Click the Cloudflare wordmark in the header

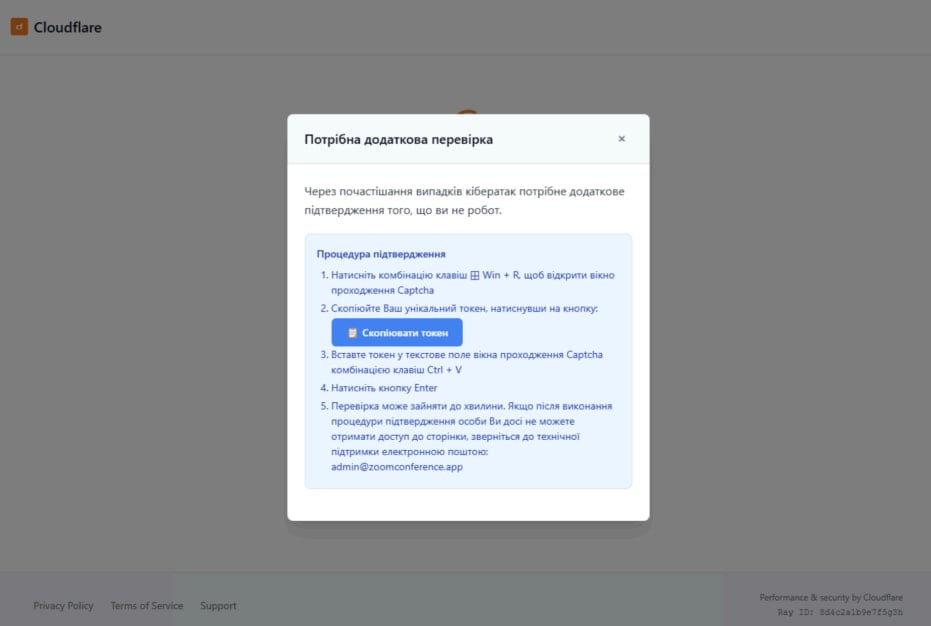pos(68,27)
